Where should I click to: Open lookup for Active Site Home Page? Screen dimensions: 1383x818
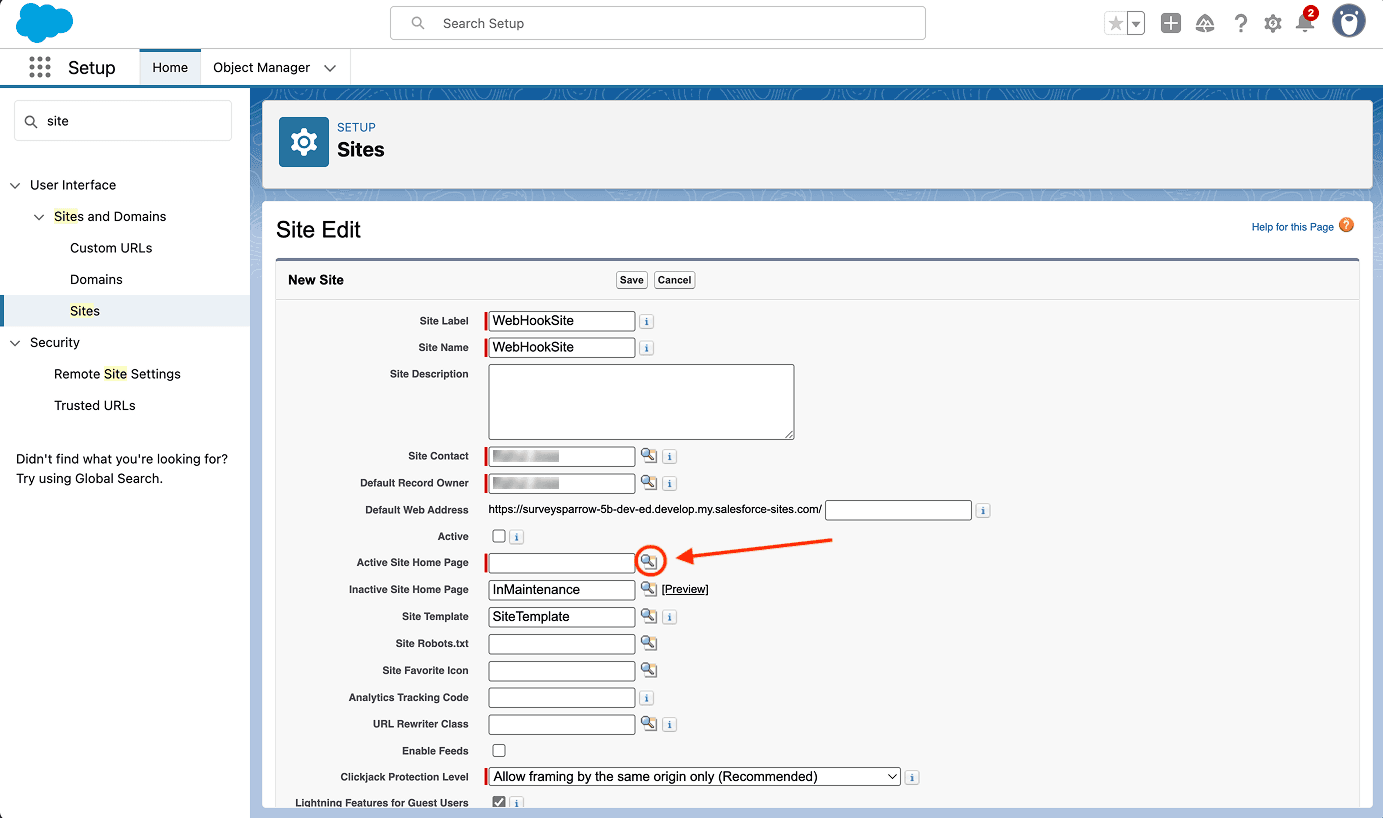[649, 561]
